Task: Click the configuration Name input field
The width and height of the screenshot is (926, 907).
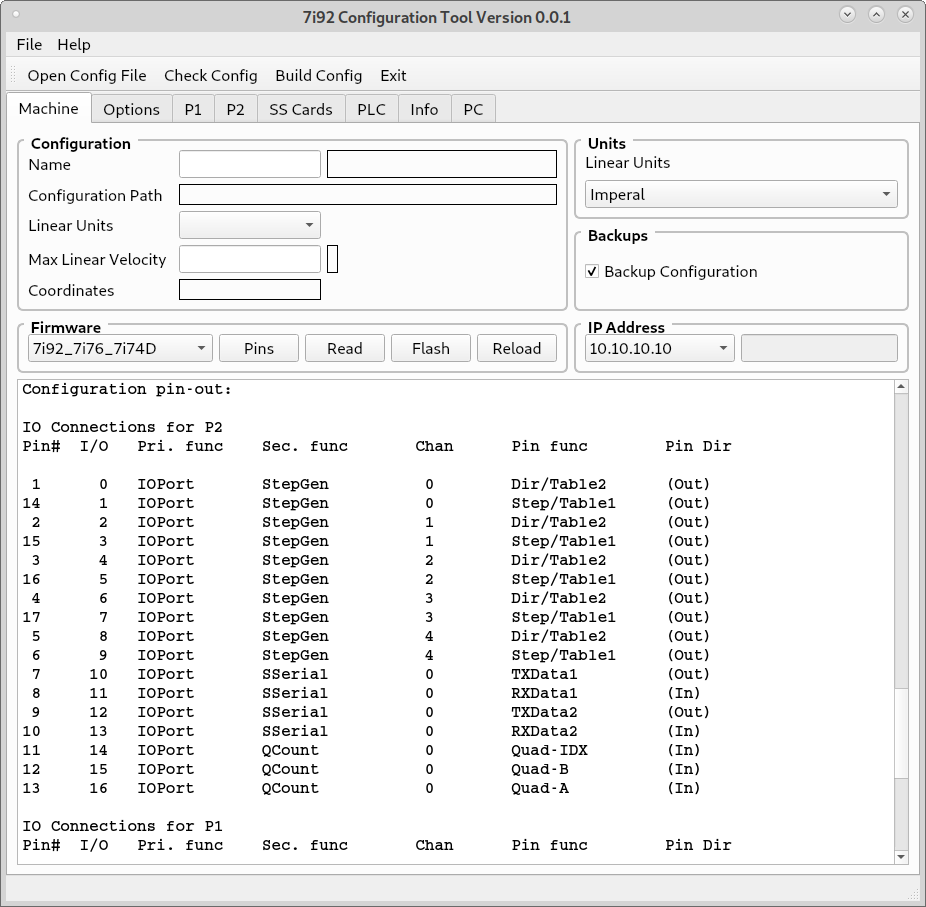Action: 250,164
